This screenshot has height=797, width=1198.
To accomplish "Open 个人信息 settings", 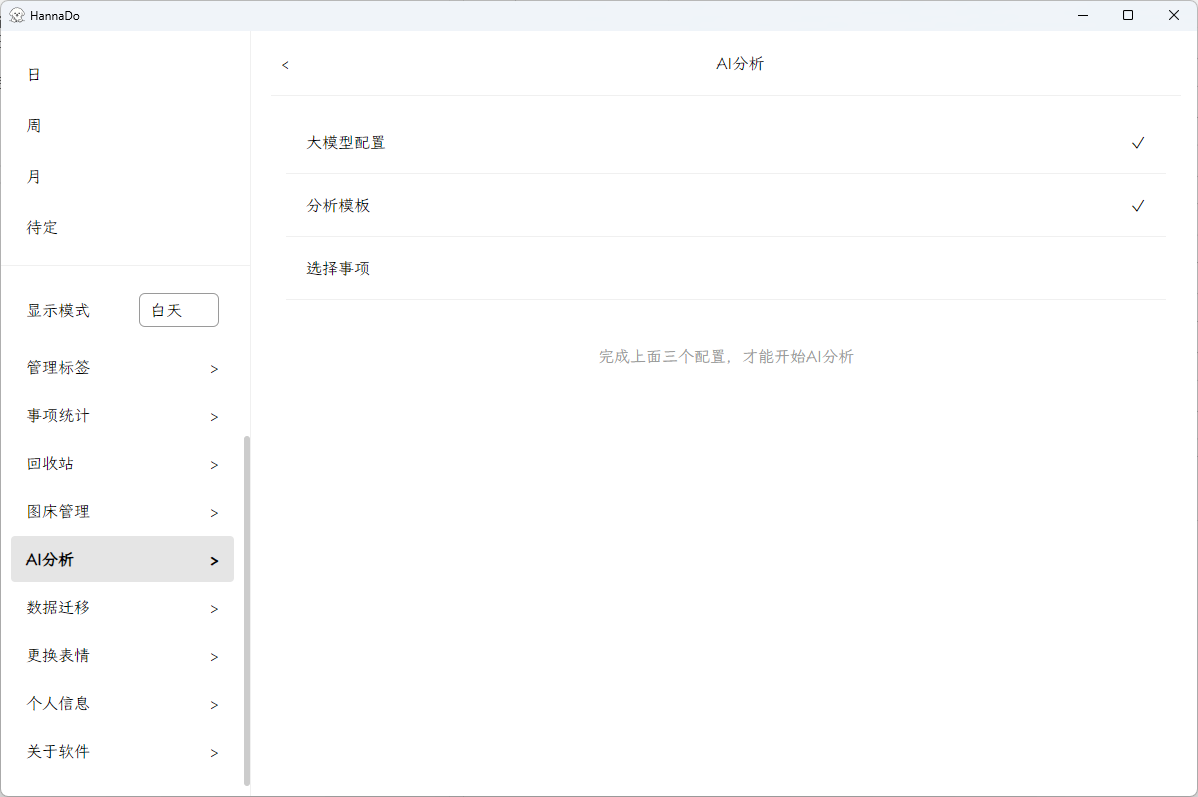I will 57,703.
